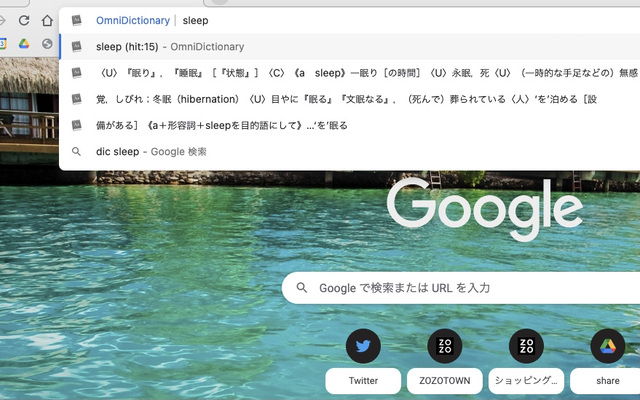Open the Google Calendar bookmark icon
640x400 pixels.
[2, 44]
